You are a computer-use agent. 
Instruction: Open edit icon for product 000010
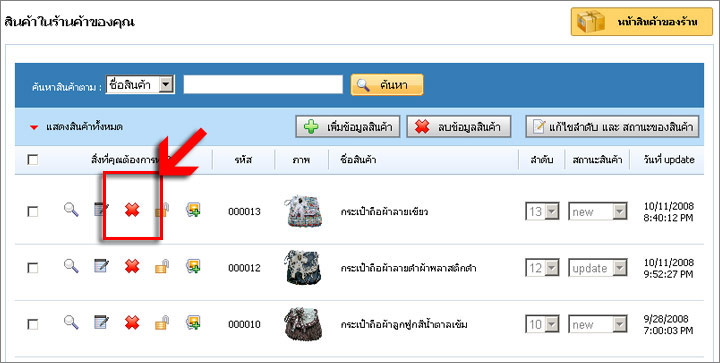tap(101, 323)
